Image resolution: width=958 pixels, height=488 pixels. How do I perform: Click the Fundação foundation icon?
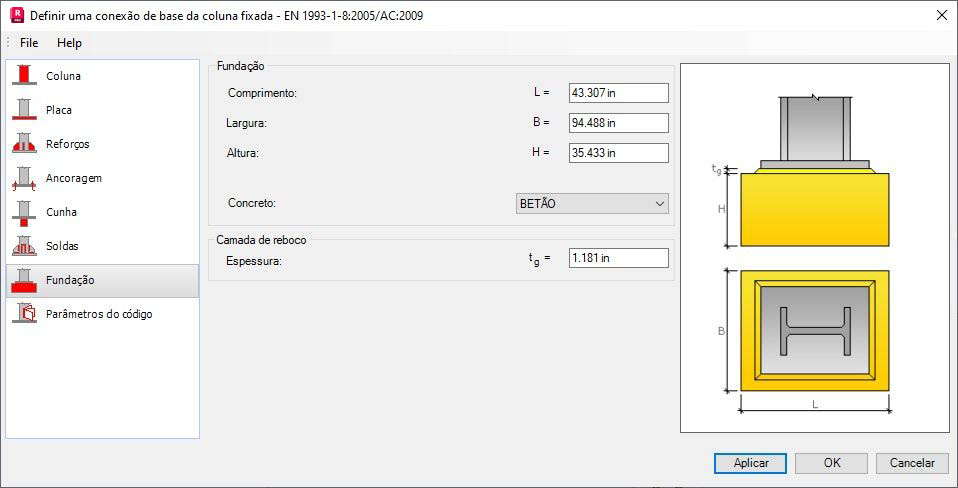coord(24,280)
